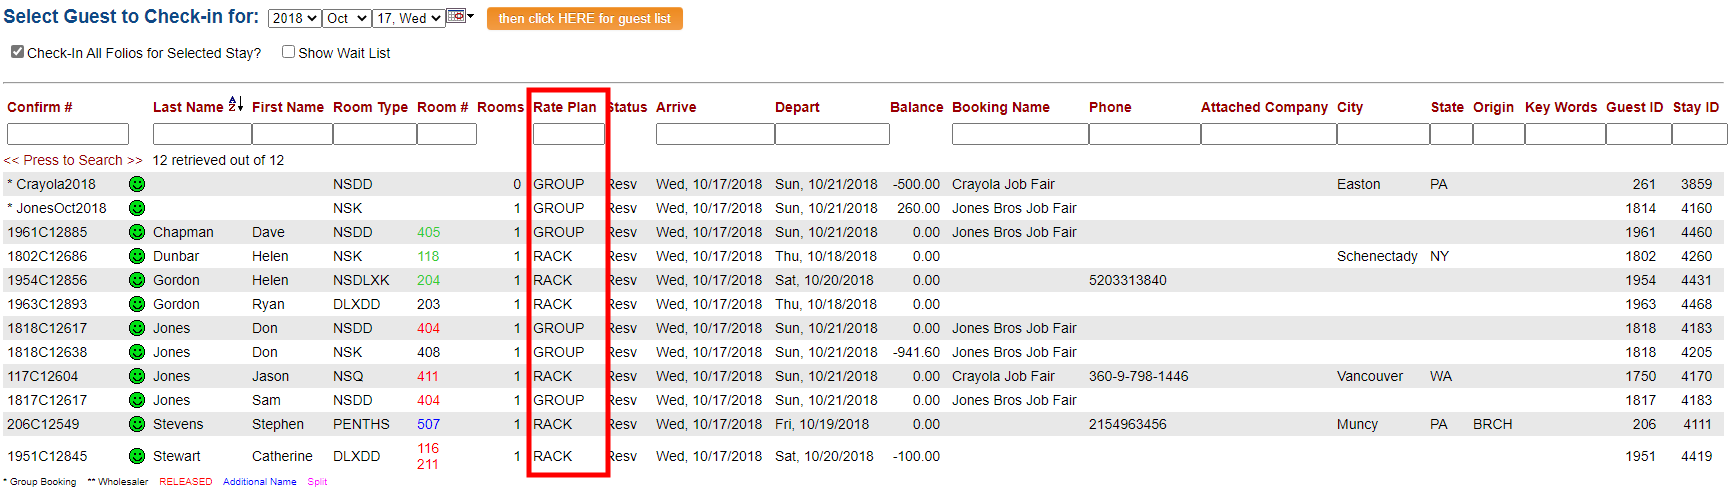Uncheck Check-In All Folios for Selected Stay
The width and height of the screenshot is (1728, 498).
tap(17, 52)
